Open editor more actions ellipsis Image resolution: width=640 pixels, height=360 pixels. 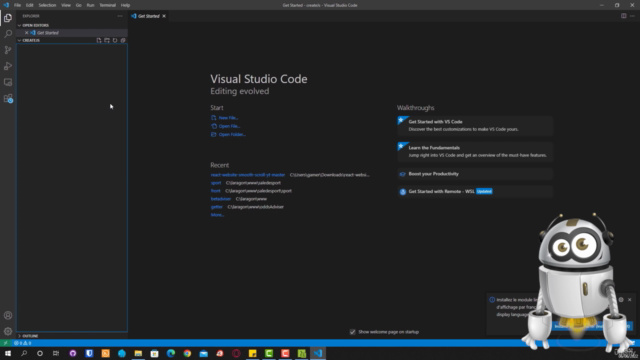(632, 16)
